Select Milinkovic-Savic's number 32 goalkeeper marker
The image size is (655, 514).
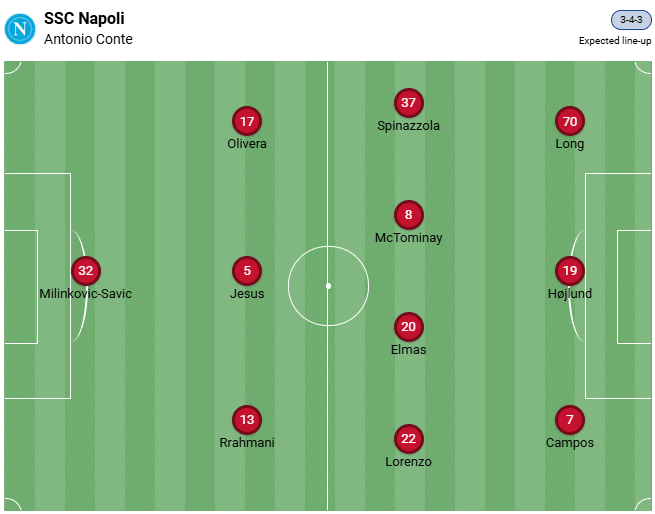tap(86, 271)
